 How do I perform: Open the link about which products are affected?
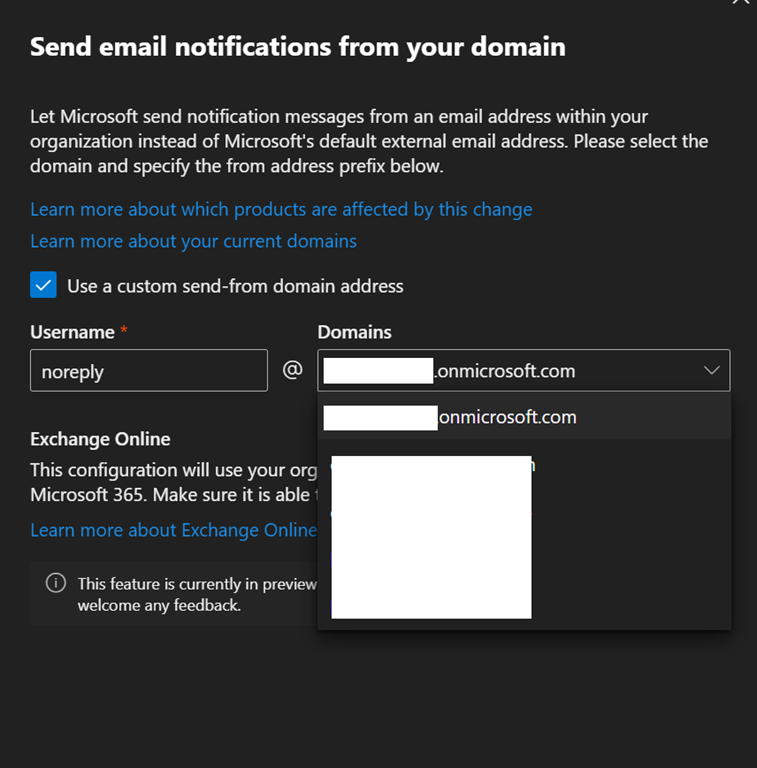[281, 209]
